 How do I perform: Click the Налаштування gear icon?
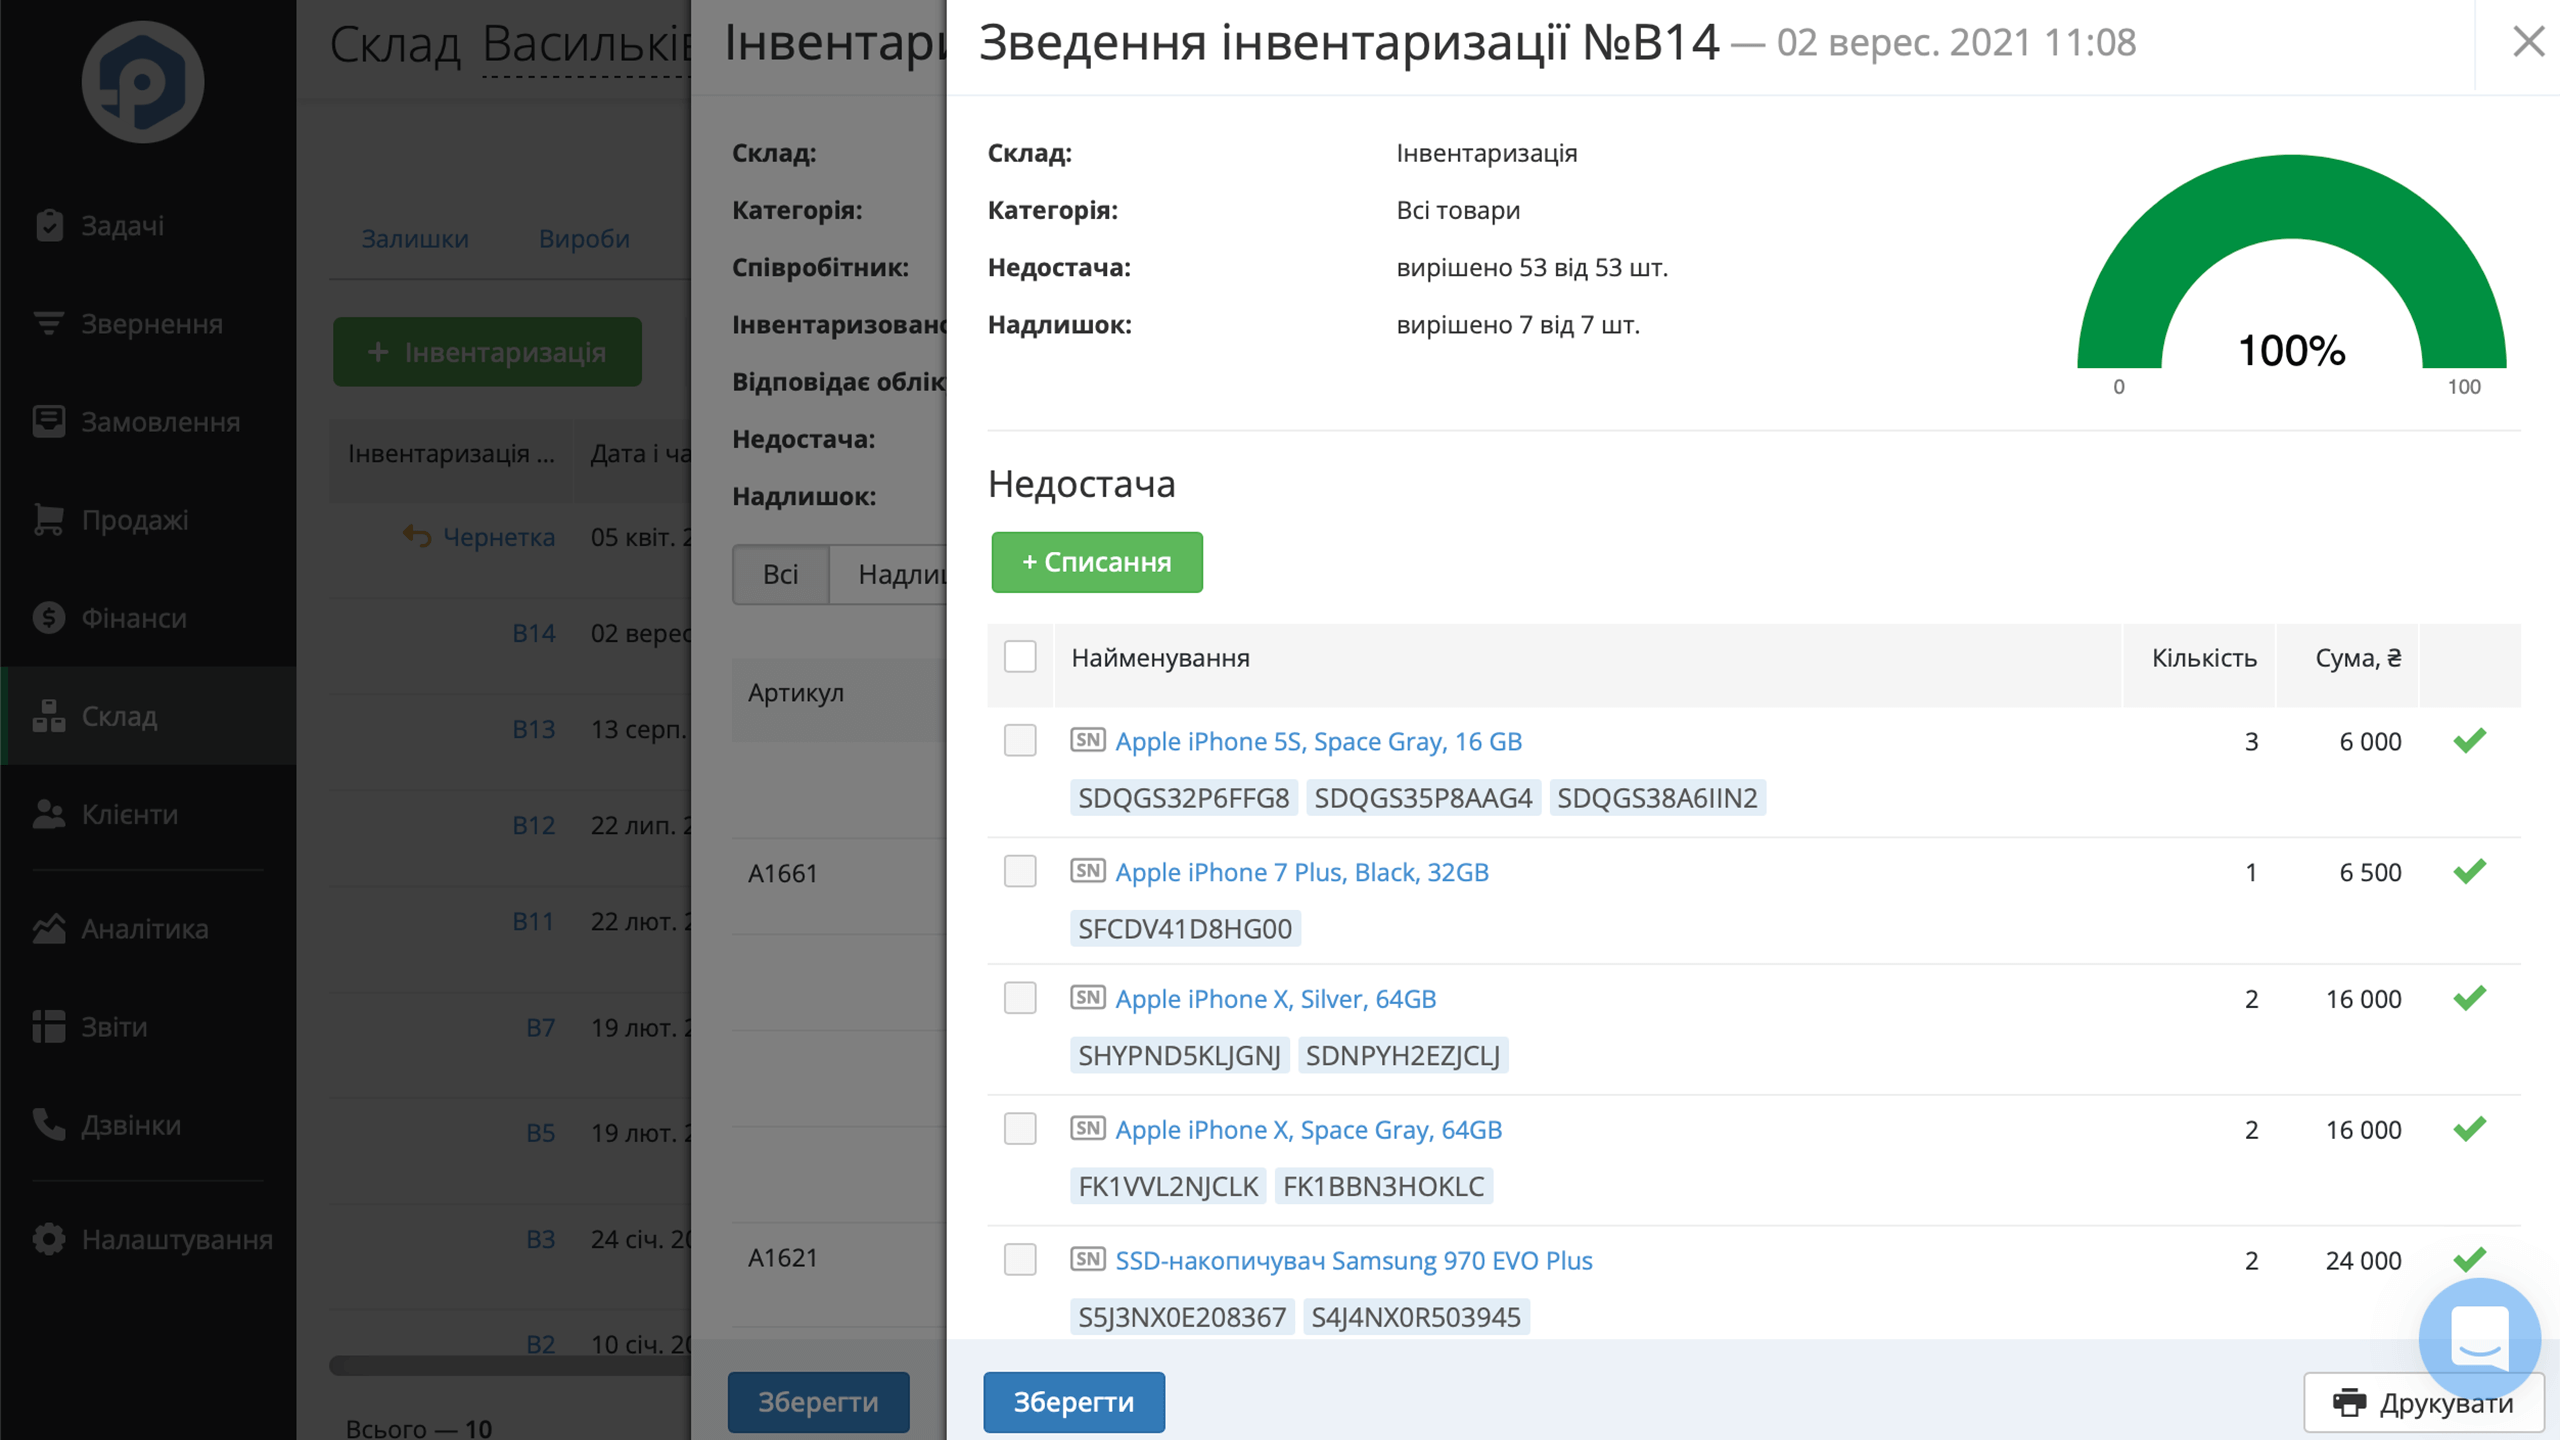coord(48,1239)
